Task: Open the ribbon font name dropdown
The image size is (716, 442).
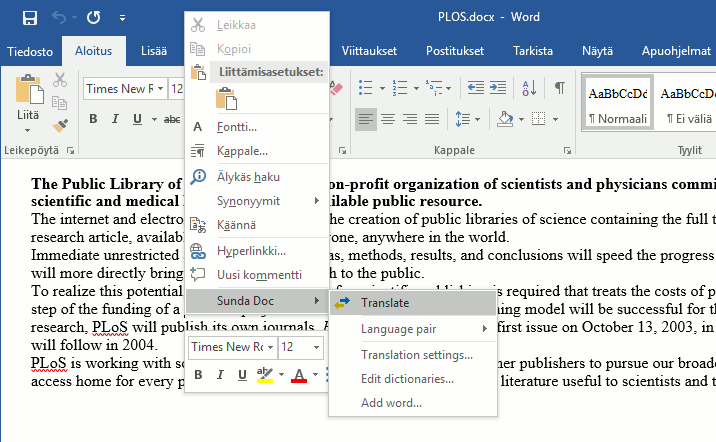Action: pyautogui.click(x=160, y=89)
